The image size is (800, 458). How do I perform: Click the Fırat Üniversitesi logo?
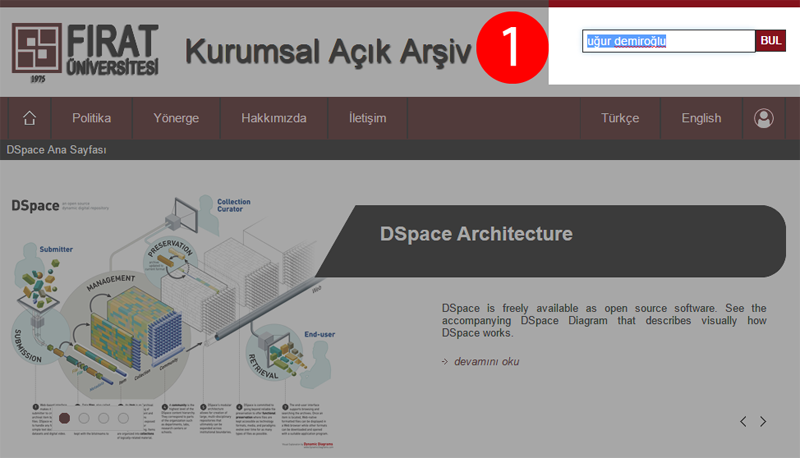point(85,53)
